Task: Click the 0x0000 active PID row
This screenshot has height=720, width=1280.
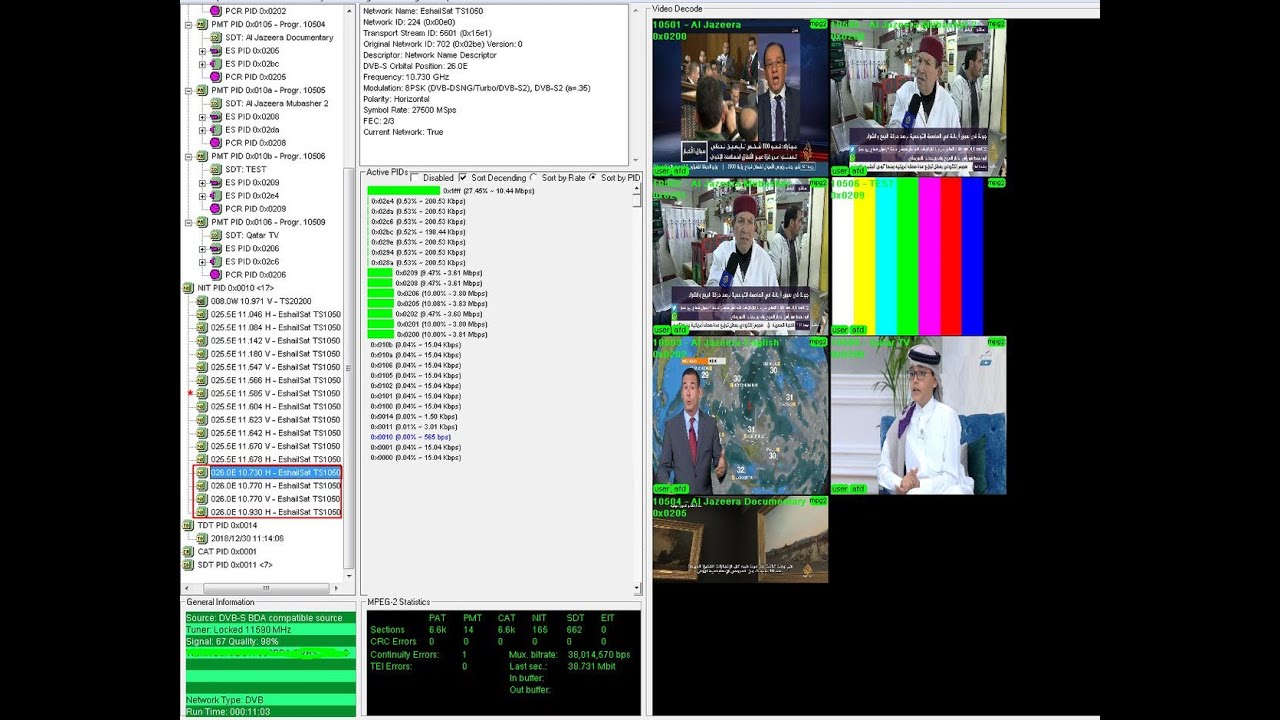Action: (x=416, y=457)
